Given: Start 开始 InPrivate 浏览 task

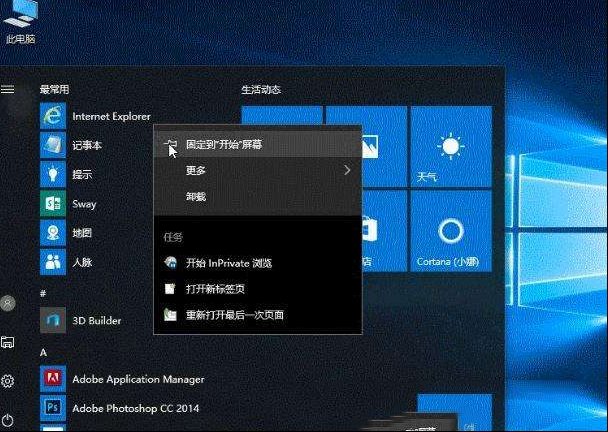Looking at the screenshot, I should [x=258, y=263].
